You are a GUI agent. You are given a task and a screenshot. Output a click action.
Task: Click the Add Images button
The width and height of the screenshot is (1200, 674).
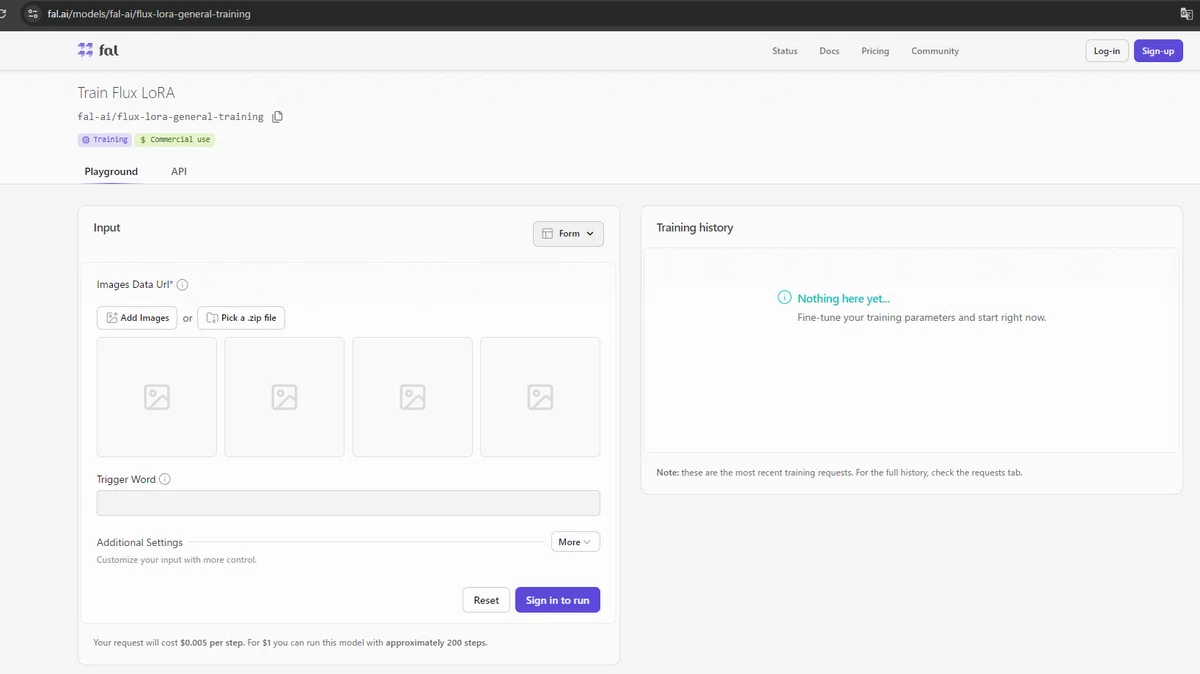coord(137,318)
